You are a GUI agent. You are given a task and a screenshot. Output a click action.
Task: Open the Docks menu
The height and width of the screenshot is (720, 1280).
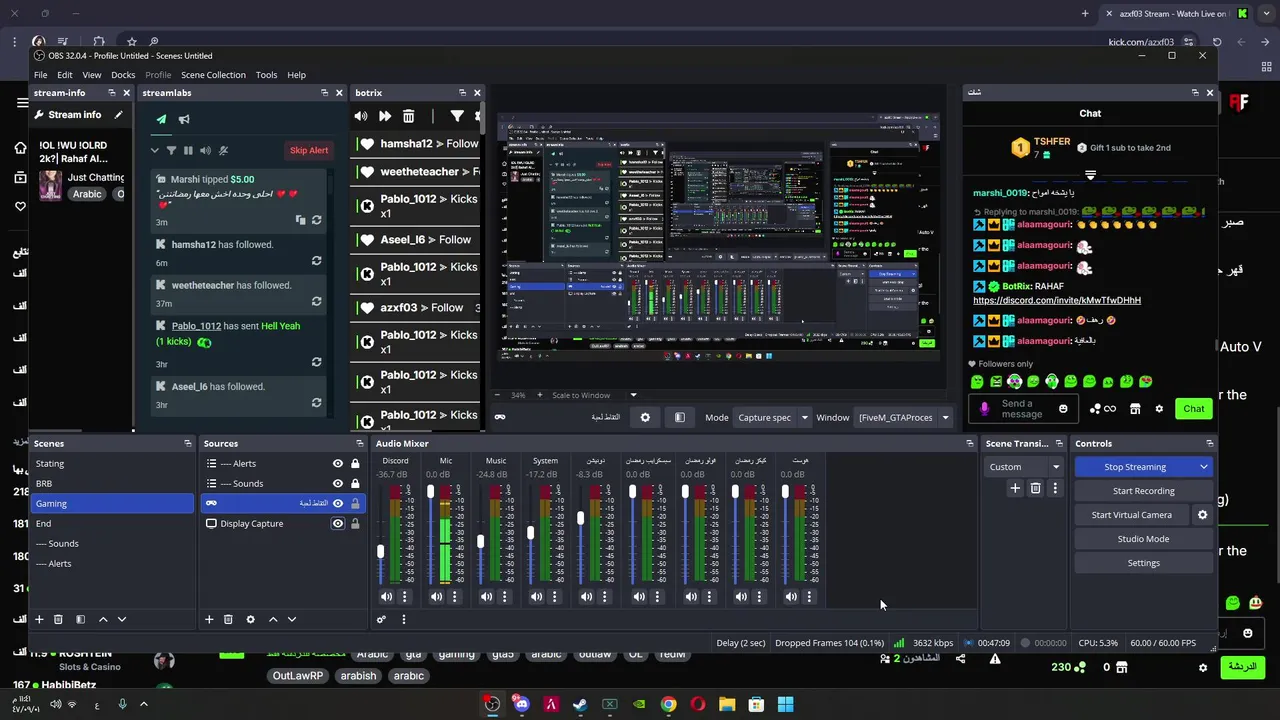123,75
